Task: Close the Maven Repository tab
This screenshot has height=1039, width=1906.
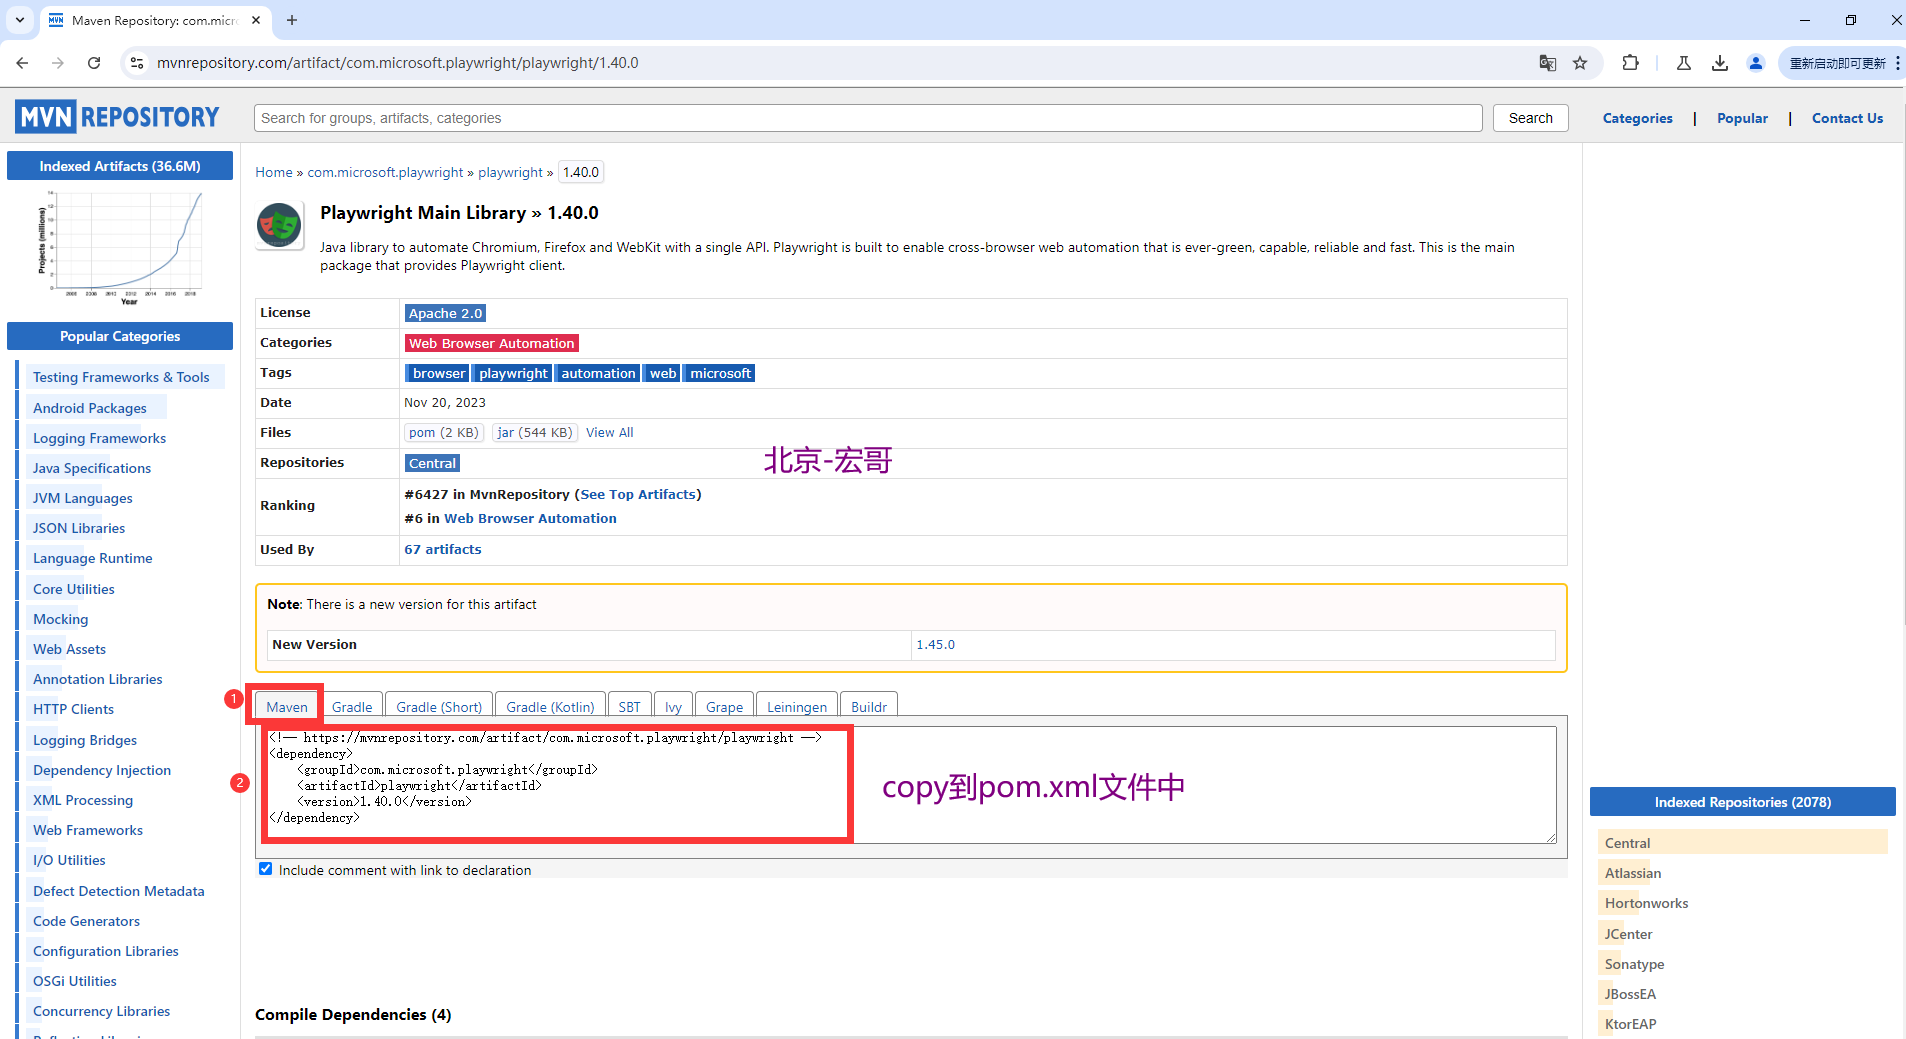Action: 256,20
